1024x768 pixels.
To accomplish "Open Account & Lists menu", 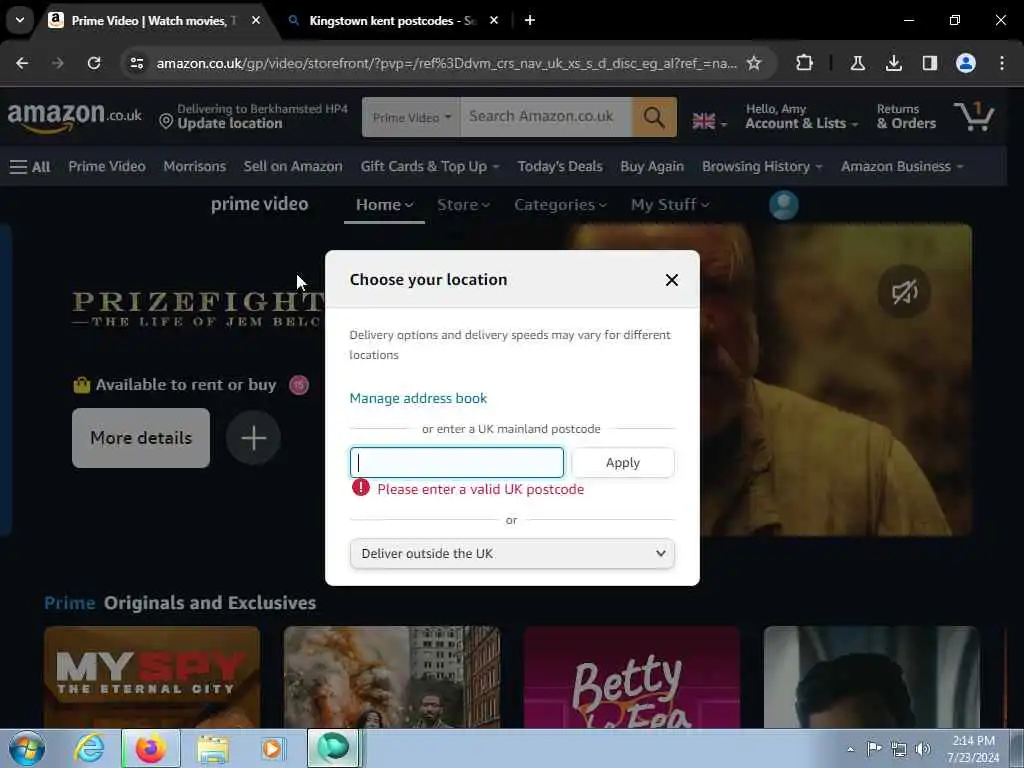I will (801, 116).
